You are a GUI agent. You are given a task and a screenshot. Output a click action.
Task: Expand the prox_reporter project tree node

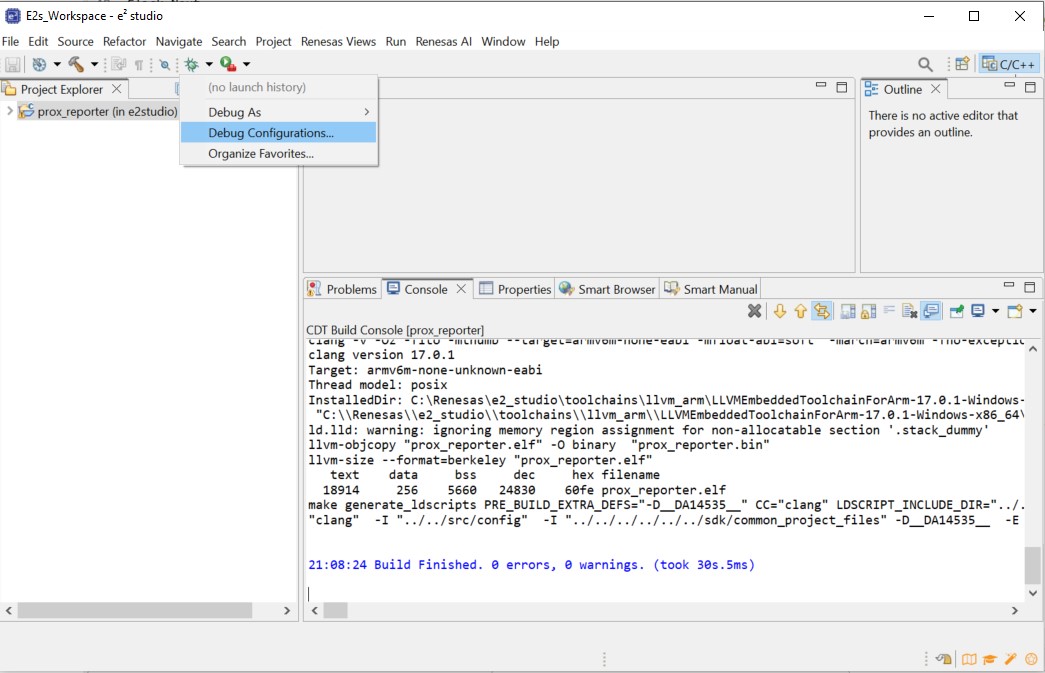(x=9, y=111)
